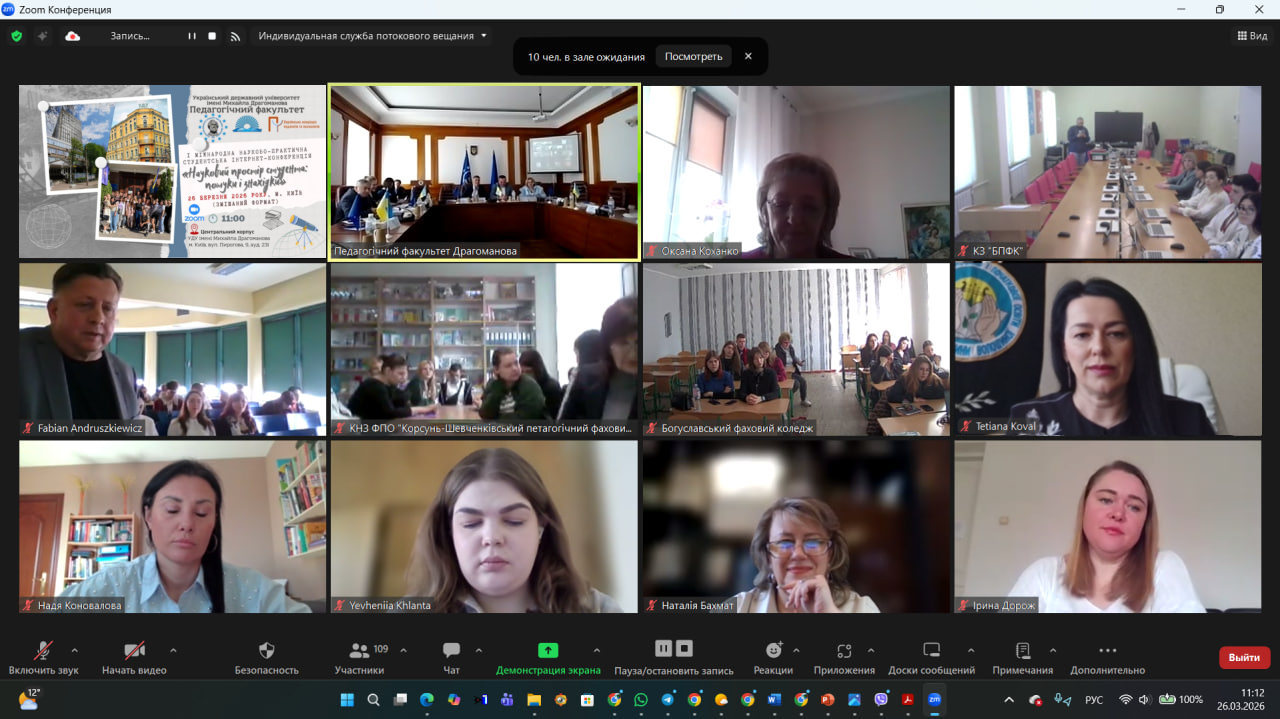Click the red Выйти button
The width and height of the screenshot is (1280, 719).
(x=1244, y=657)
